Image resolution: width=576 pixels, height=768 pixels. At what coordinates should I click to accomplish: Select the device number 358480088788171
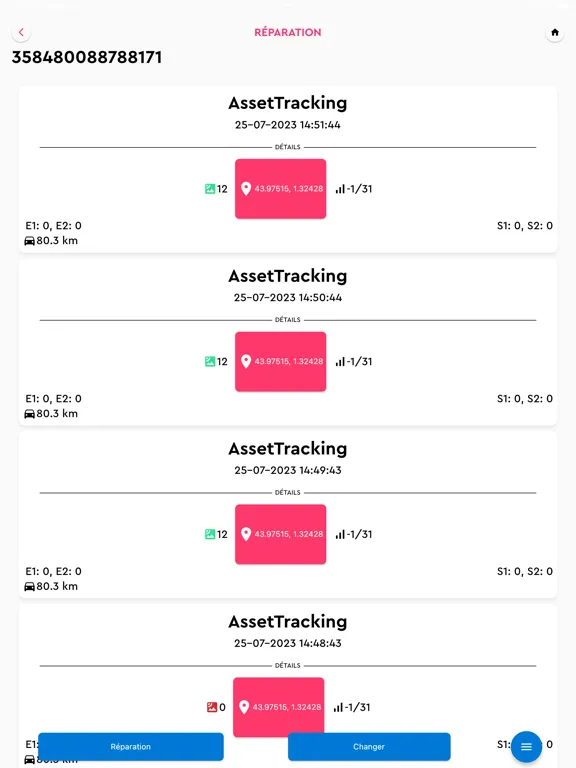click(87, 57)
